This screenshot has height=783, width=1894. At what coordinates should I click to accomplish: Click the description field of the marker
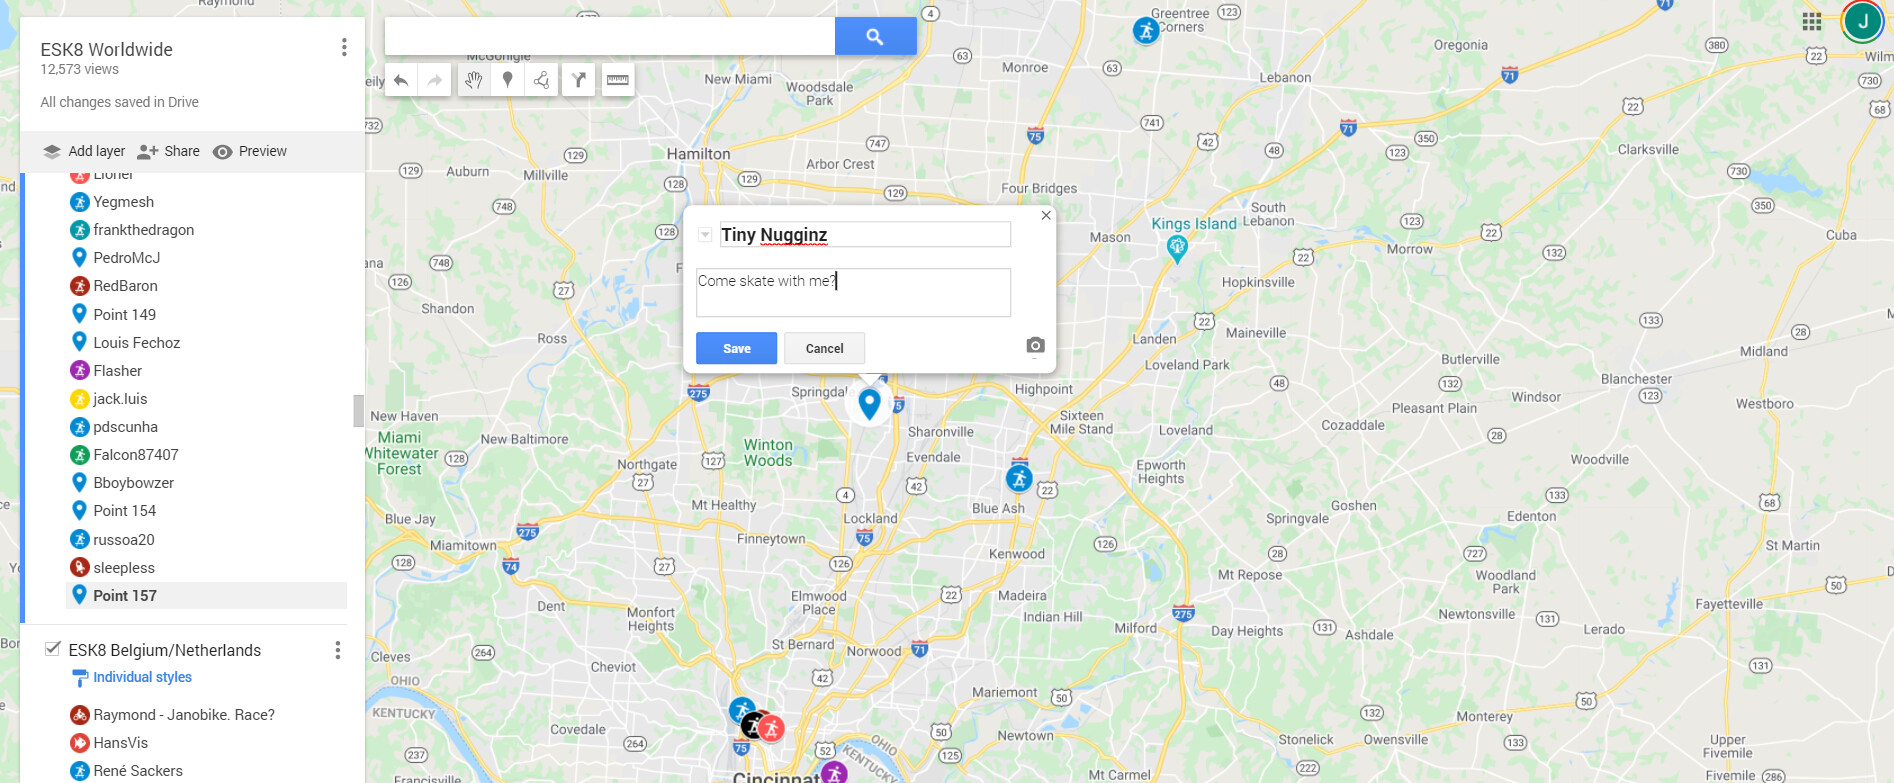point(853,292)
